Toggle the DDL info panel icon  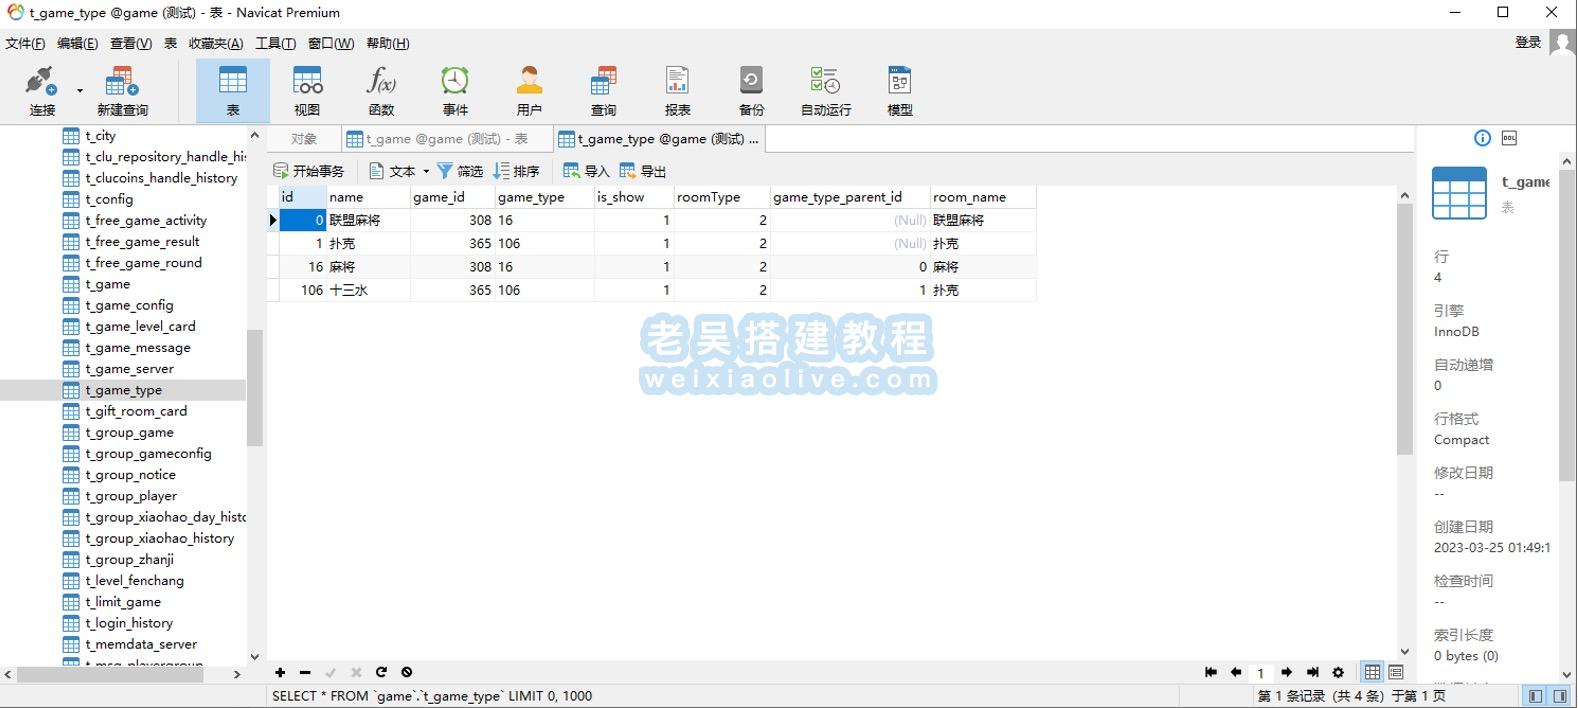(1509, 138)
